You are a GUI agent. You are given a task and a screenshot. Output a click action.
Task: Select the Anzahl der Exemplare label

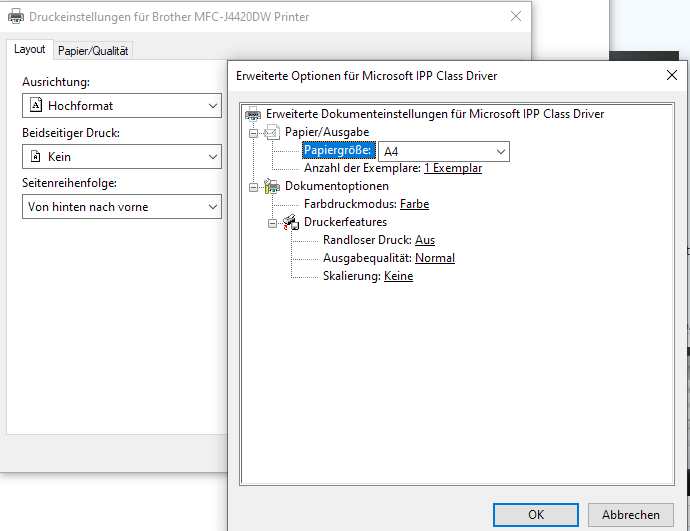362,168
